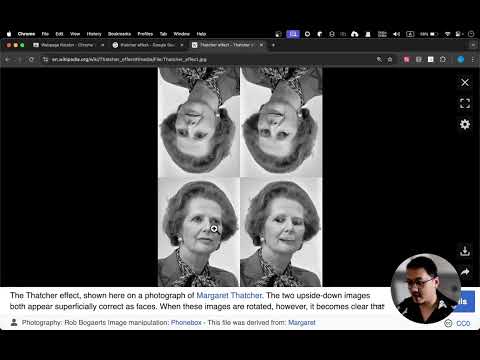Open media viewer settings gear

pyautogui.click(x=465, y=124)
